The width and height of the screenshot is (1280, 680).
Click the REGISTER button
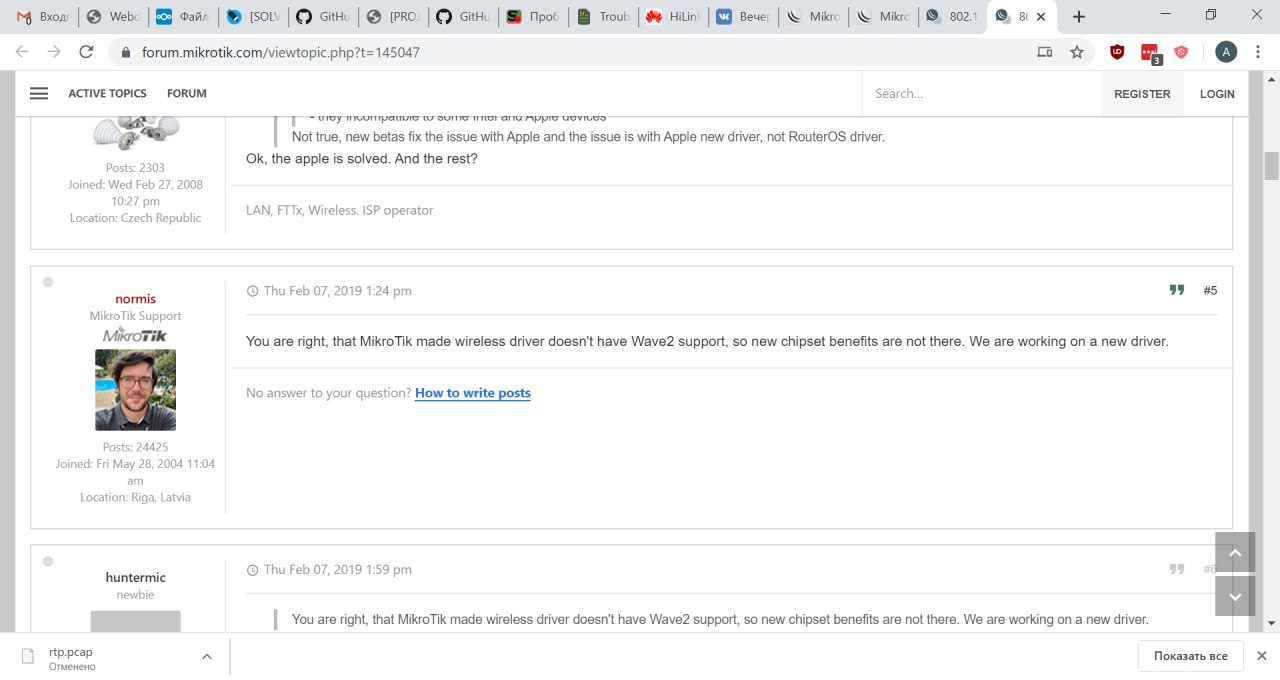(x=1142, y=94)
